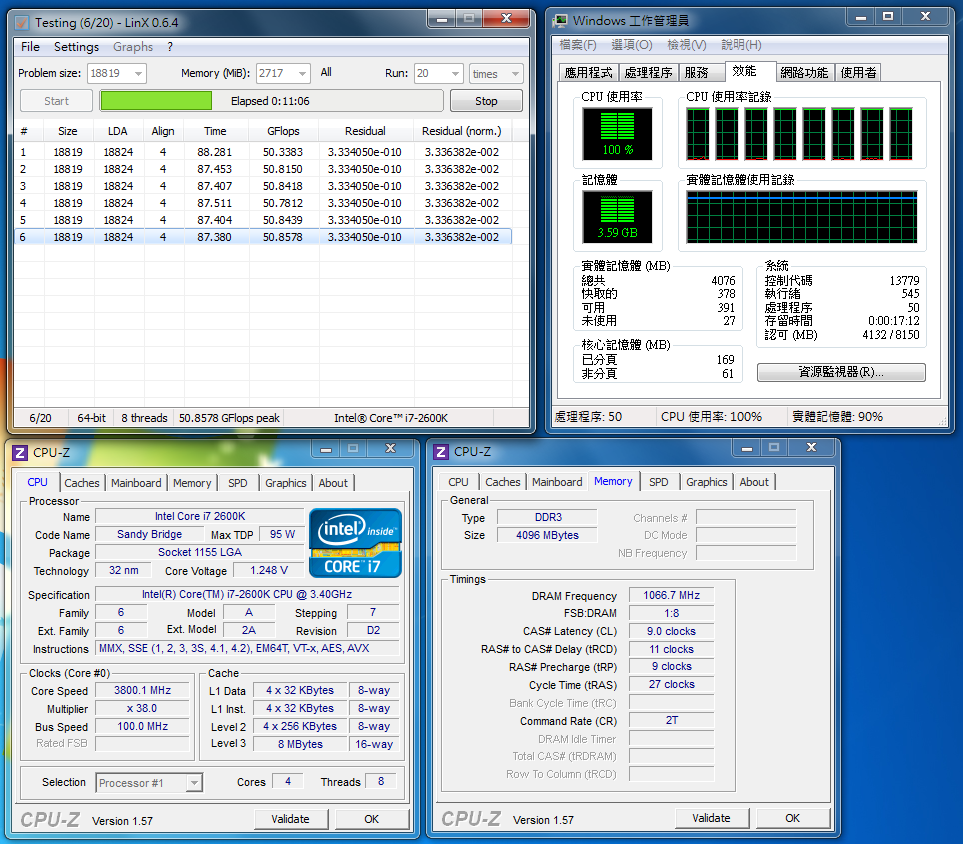Image resolution: width=963 pixels, height=844 pixels.
Task: Click the right CPU-Z window Z icon
Action: point(441,452)
